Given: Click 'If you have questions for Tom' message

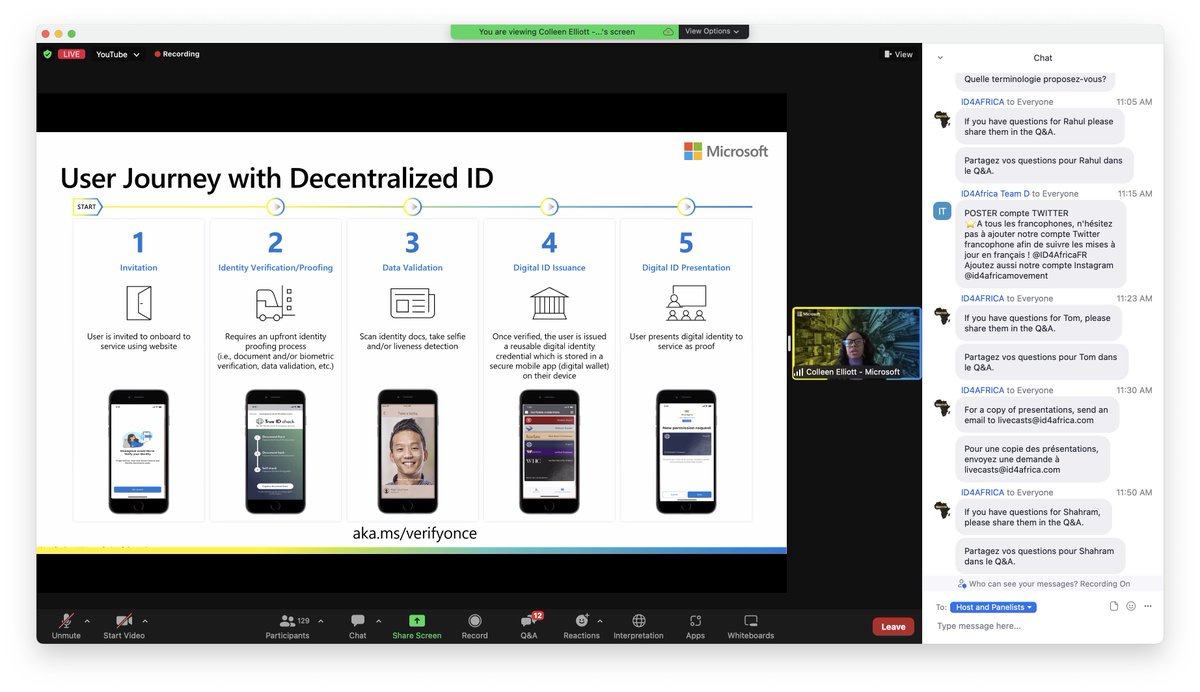Looking at the screenshot, I should pyautogui.click(x=1038, y=322).
